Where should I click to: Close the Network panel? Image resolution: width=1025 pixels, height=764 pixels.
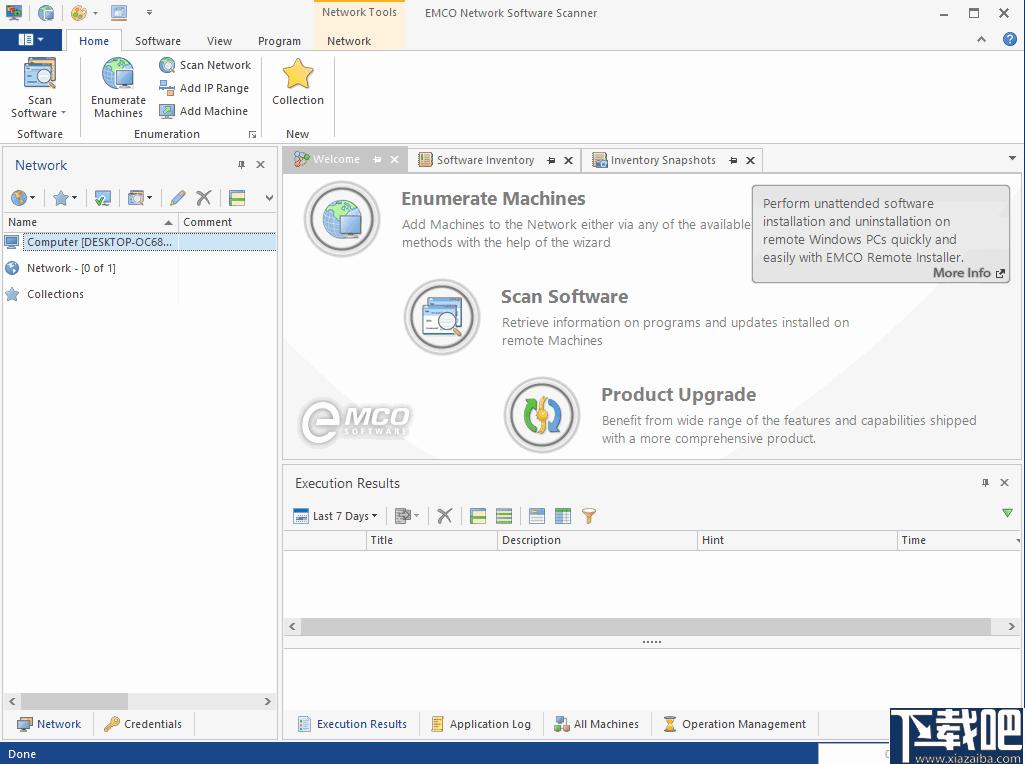pyautogui.click(x=260, y=165)
